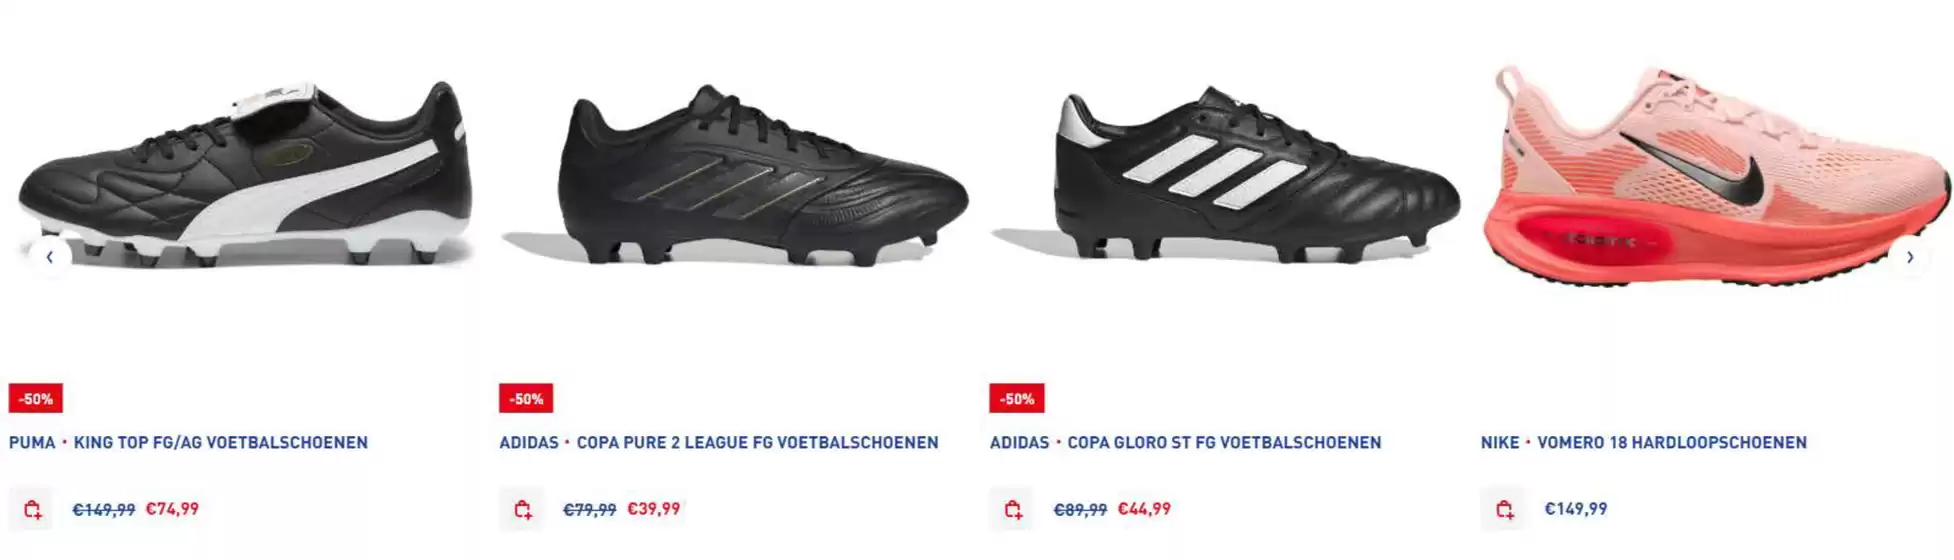Click the -50% badge on Copa Pure 2
The image size is (1954, 560).
526,398
